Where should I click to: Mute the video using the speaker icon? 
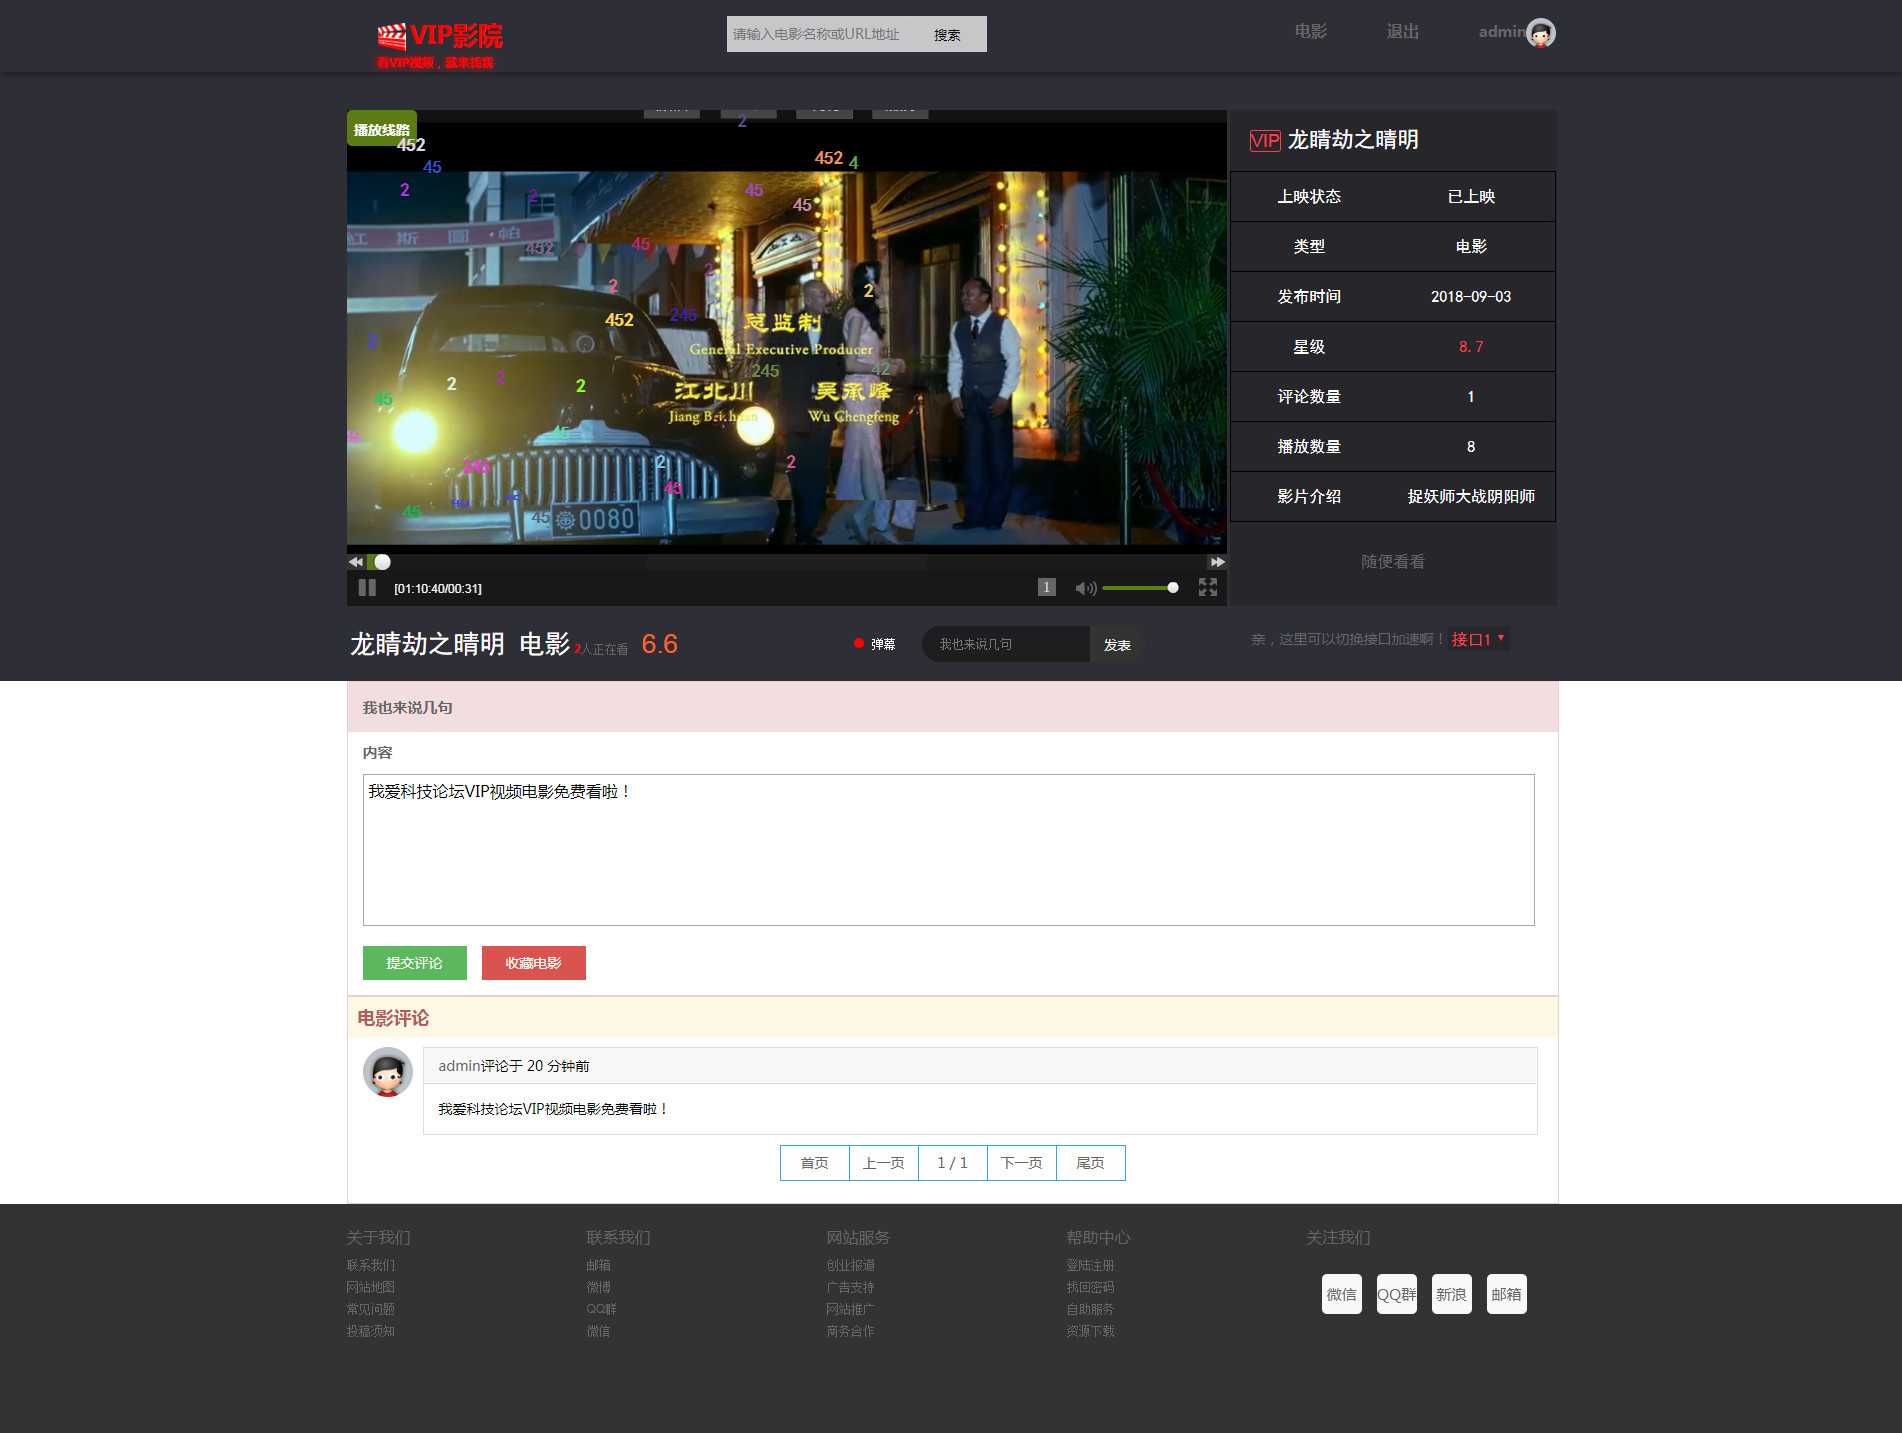pos(1085,588)
